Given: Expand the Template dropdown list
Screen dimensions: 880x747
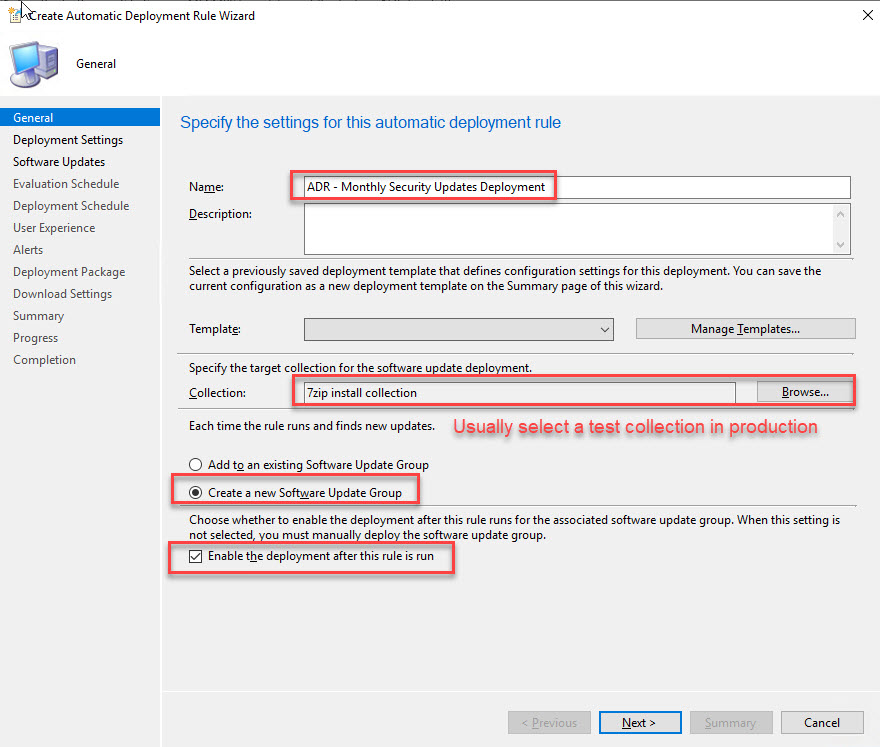Looking at the screenshot, I should coord(605,329).
